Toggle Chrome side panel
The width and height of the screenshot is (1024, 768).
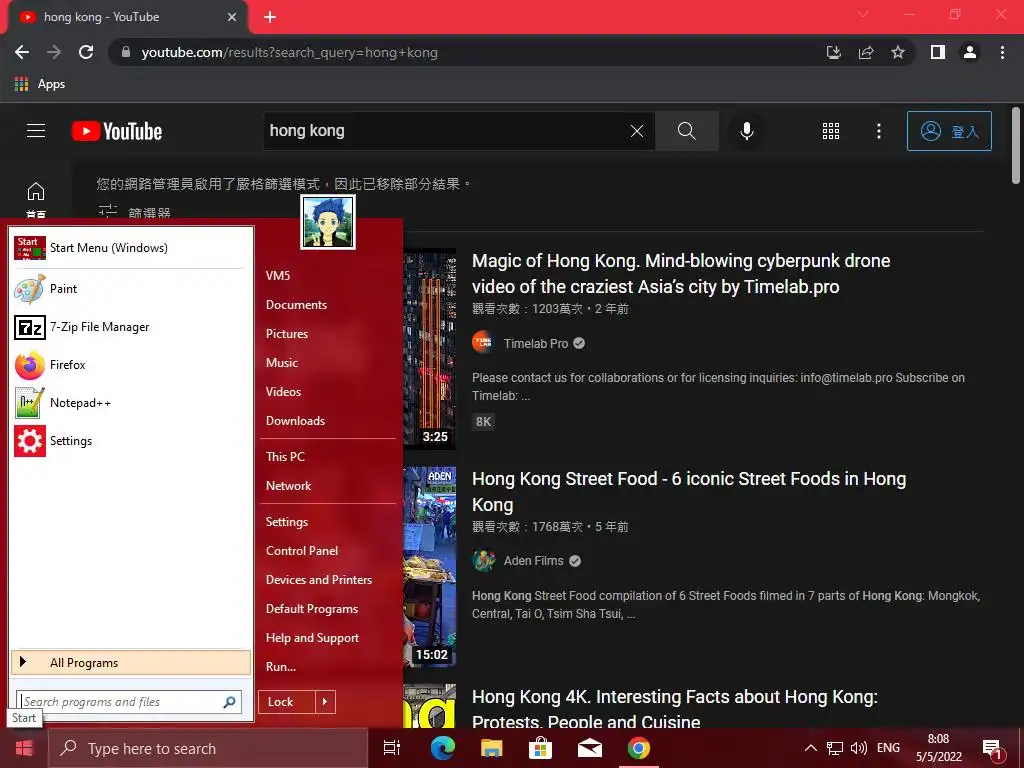pyautogui.click(x=938, y=52)
